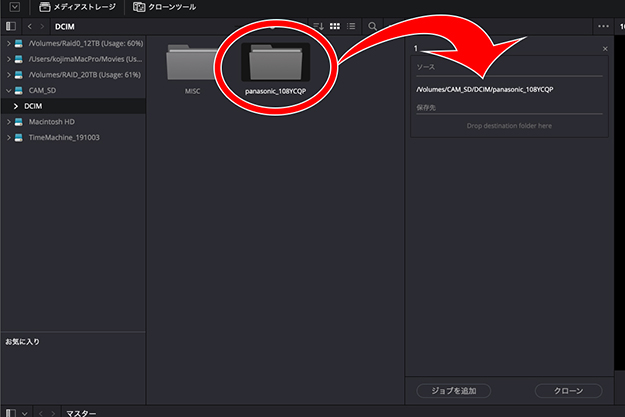Click the クローン button
The height and width of the screenshot is (417, 625).
(x=568, y=390)
